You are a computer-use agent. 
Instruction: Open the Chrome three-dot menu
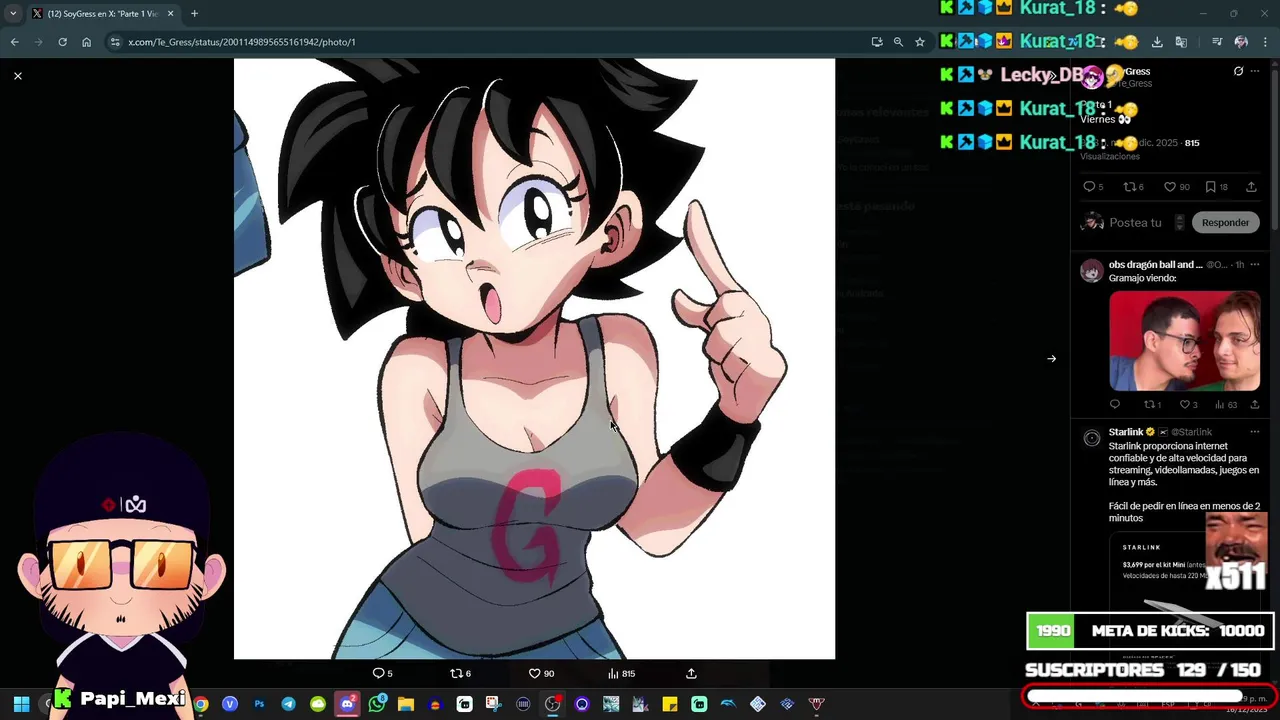click(1265, 42)
